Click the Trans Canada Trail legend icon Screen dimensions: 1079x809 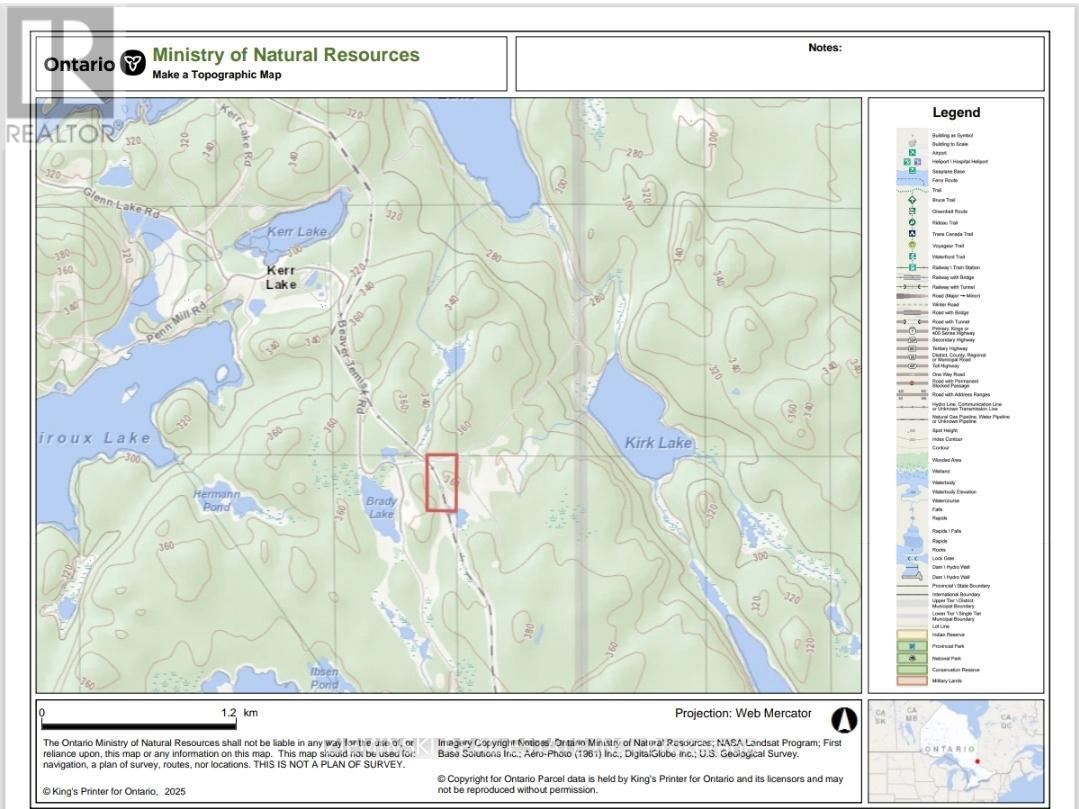coord(912,233)
